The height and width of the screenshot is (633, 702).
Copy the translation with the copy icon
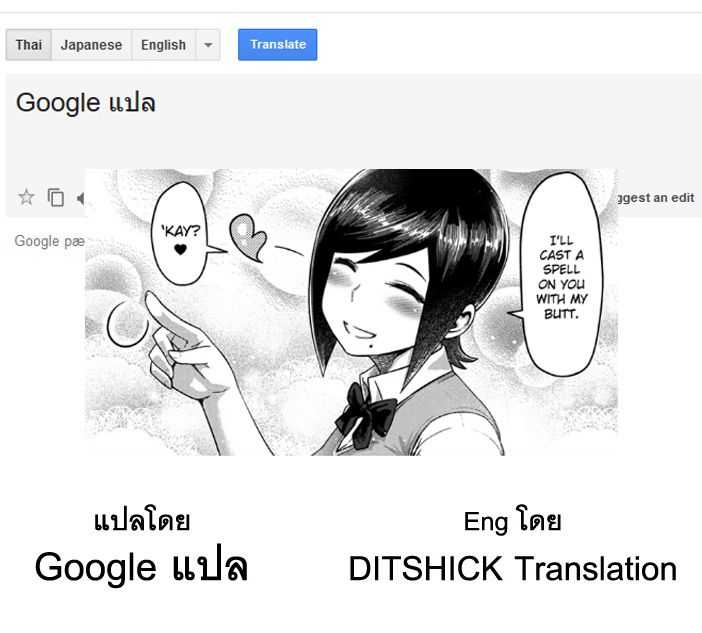[56, 197]
